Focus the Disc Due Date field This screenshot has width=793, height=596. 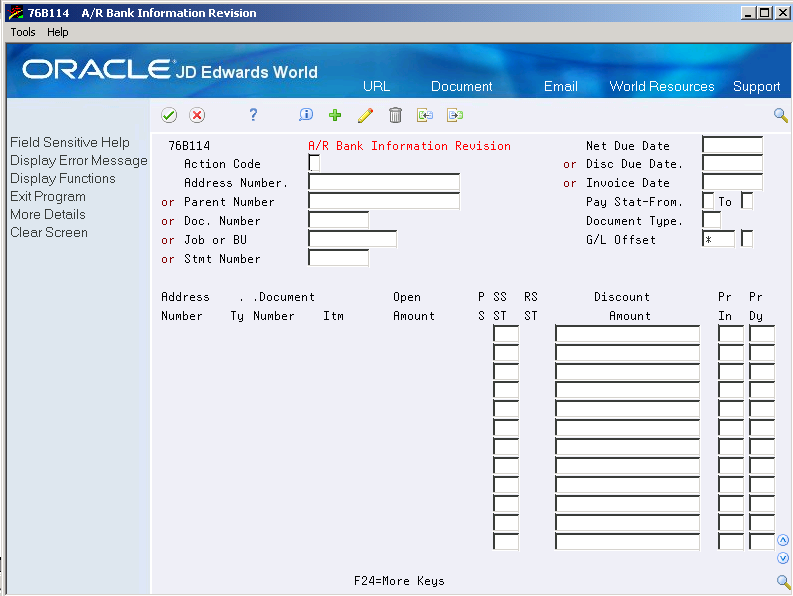(x=732, y=163)
